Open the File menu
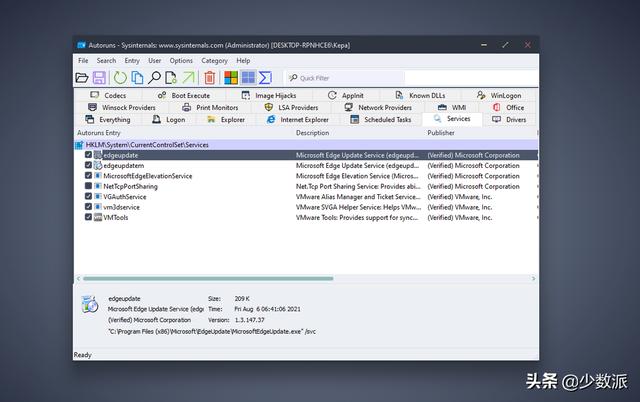640x402 pixels. coord(83,60)
